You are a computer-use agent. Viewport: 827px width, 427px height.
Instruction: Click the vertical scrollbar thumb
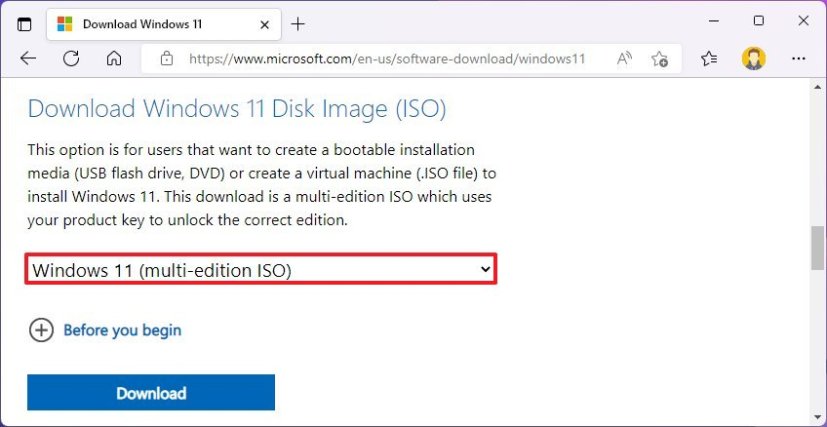[818, 247]
